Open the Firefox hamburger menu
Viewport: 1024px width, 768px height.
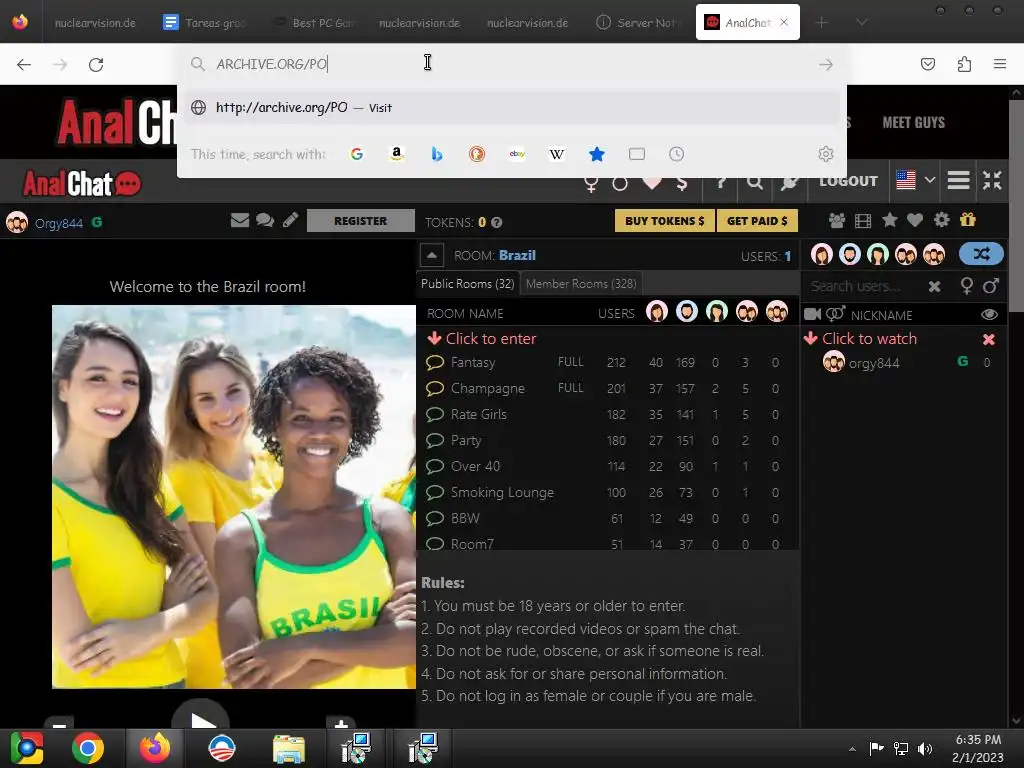[1000, 64]
